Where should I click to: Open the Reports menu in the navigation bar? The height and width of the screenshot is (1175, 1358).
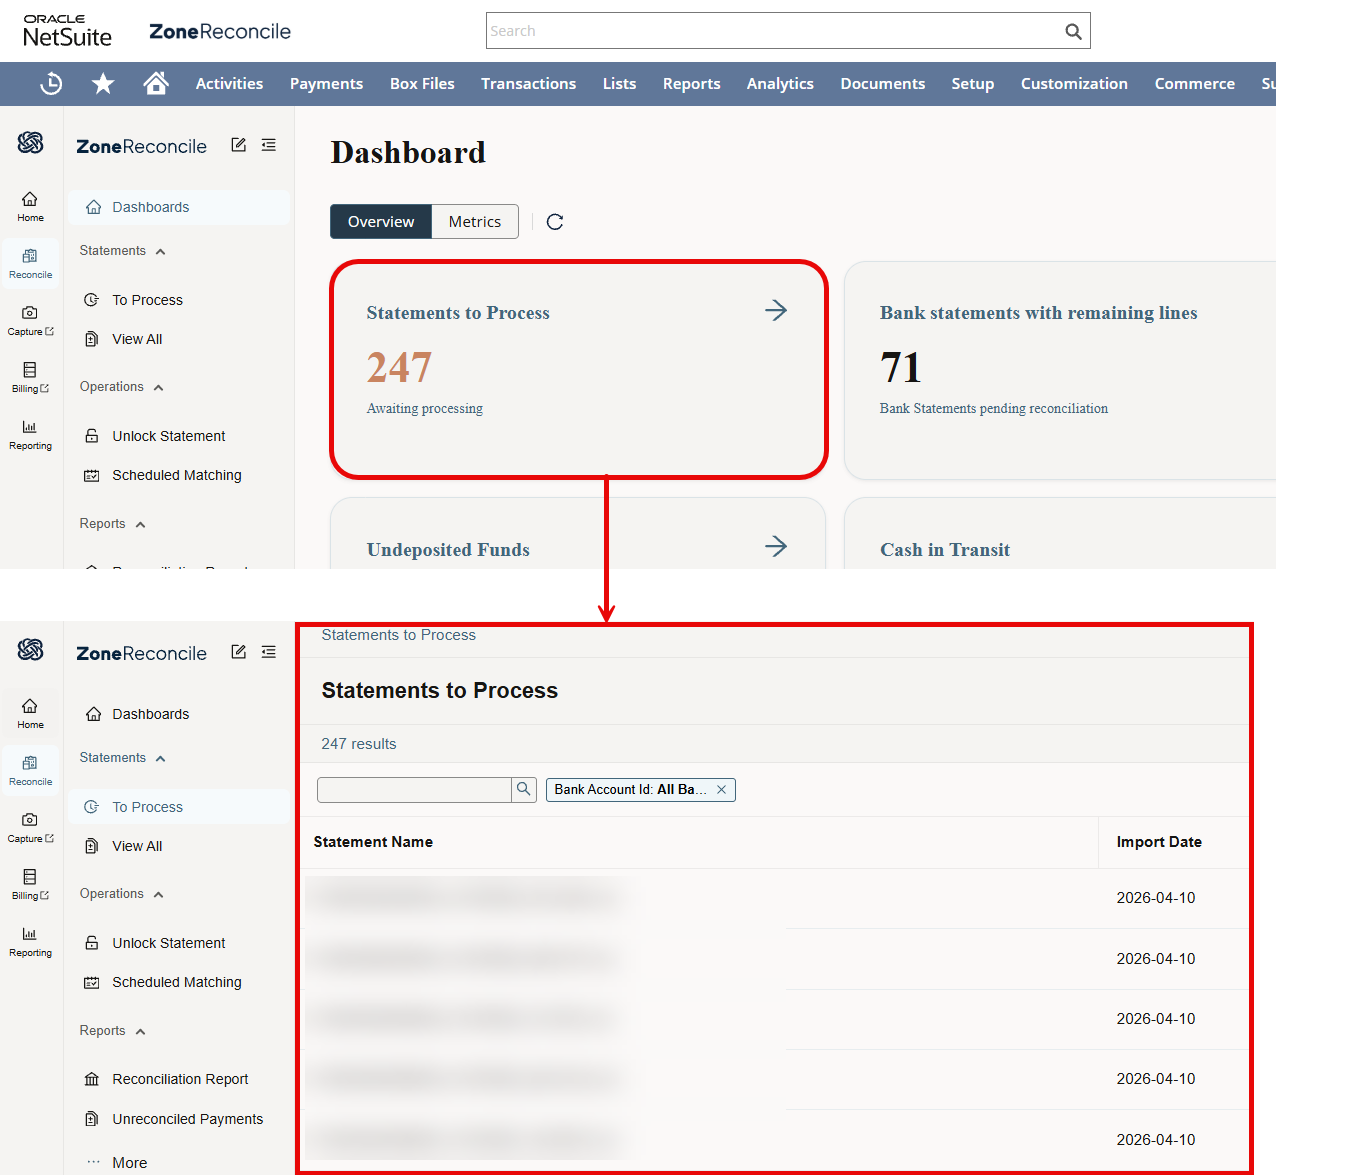691,84
